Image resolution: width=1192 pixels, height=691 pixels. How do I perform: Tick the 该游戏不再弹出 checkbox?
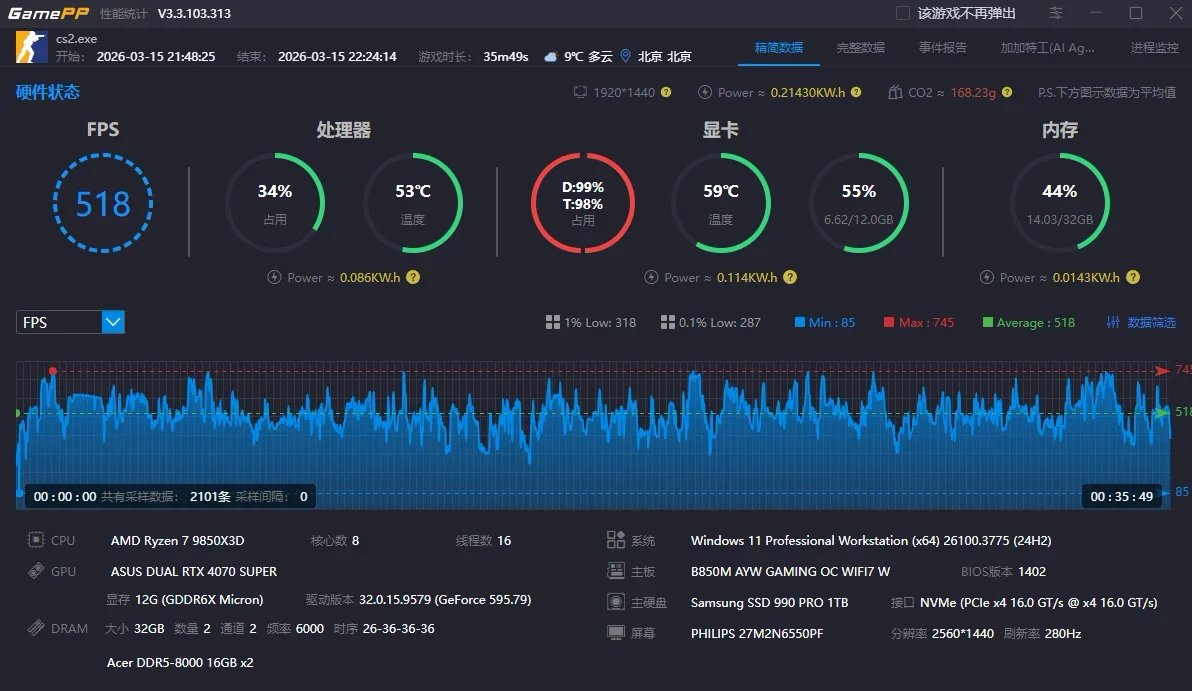(902, 13)
